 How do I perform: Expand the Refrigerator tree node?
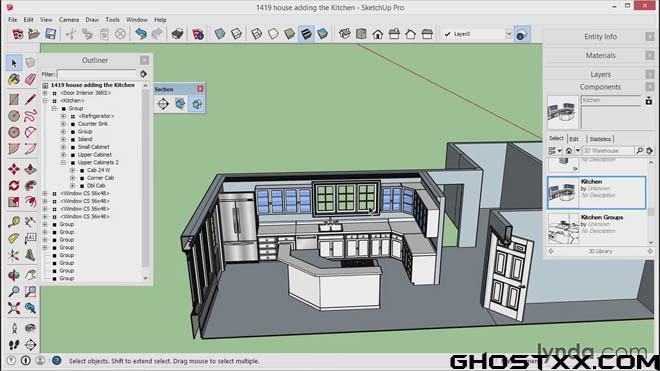[x=63, y=116]
